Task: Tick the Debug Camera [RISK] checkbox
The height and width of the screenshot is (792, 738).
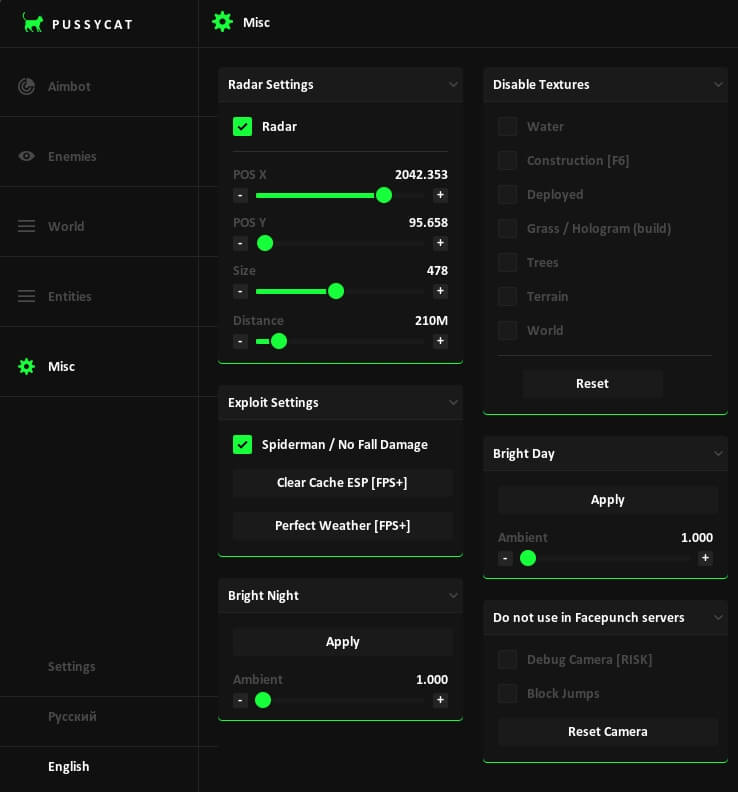Action: pyautogui.click(x=508, y=660)
